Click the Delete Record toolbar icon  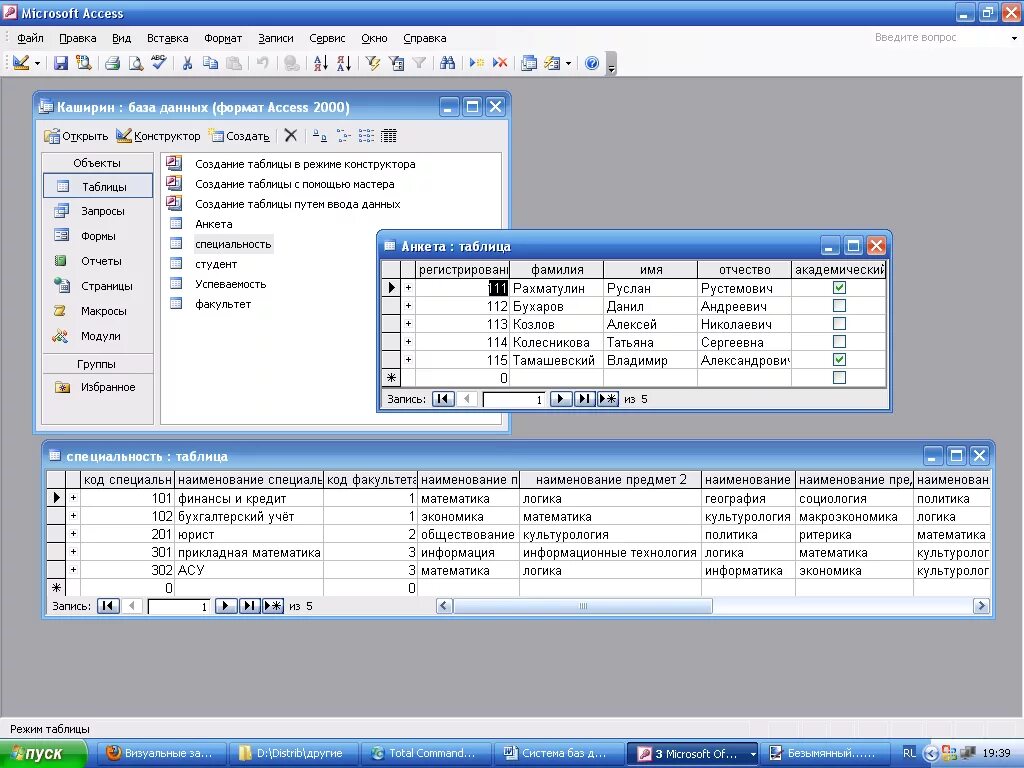[500, 63]
